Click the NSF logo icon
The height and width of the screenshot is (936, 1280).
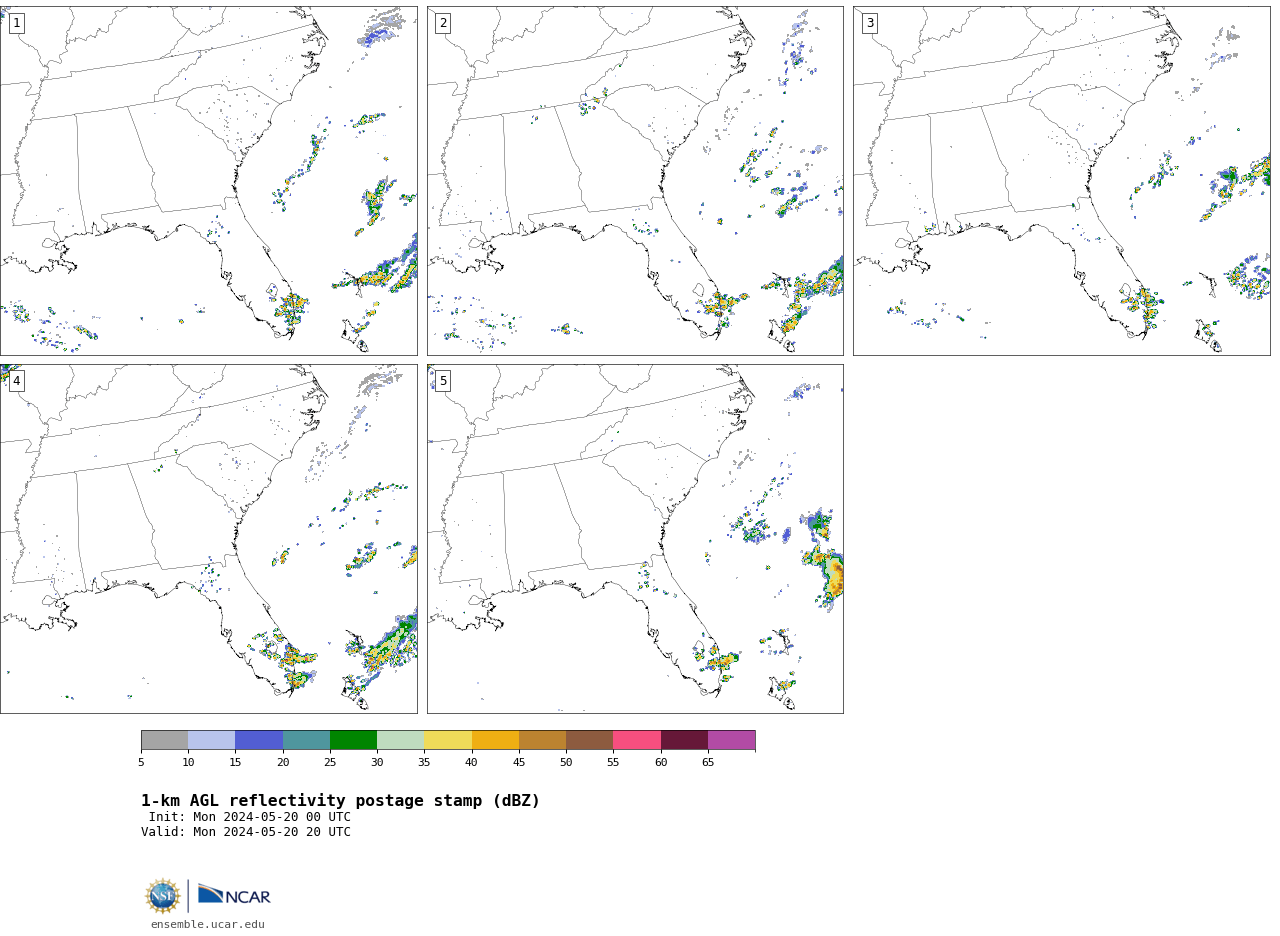(163, 896)
